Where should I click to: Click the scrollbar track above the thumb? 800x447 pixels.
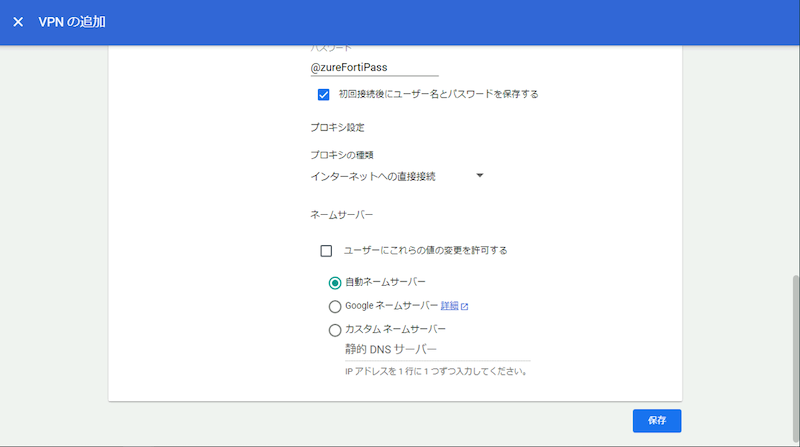point(795,150)
